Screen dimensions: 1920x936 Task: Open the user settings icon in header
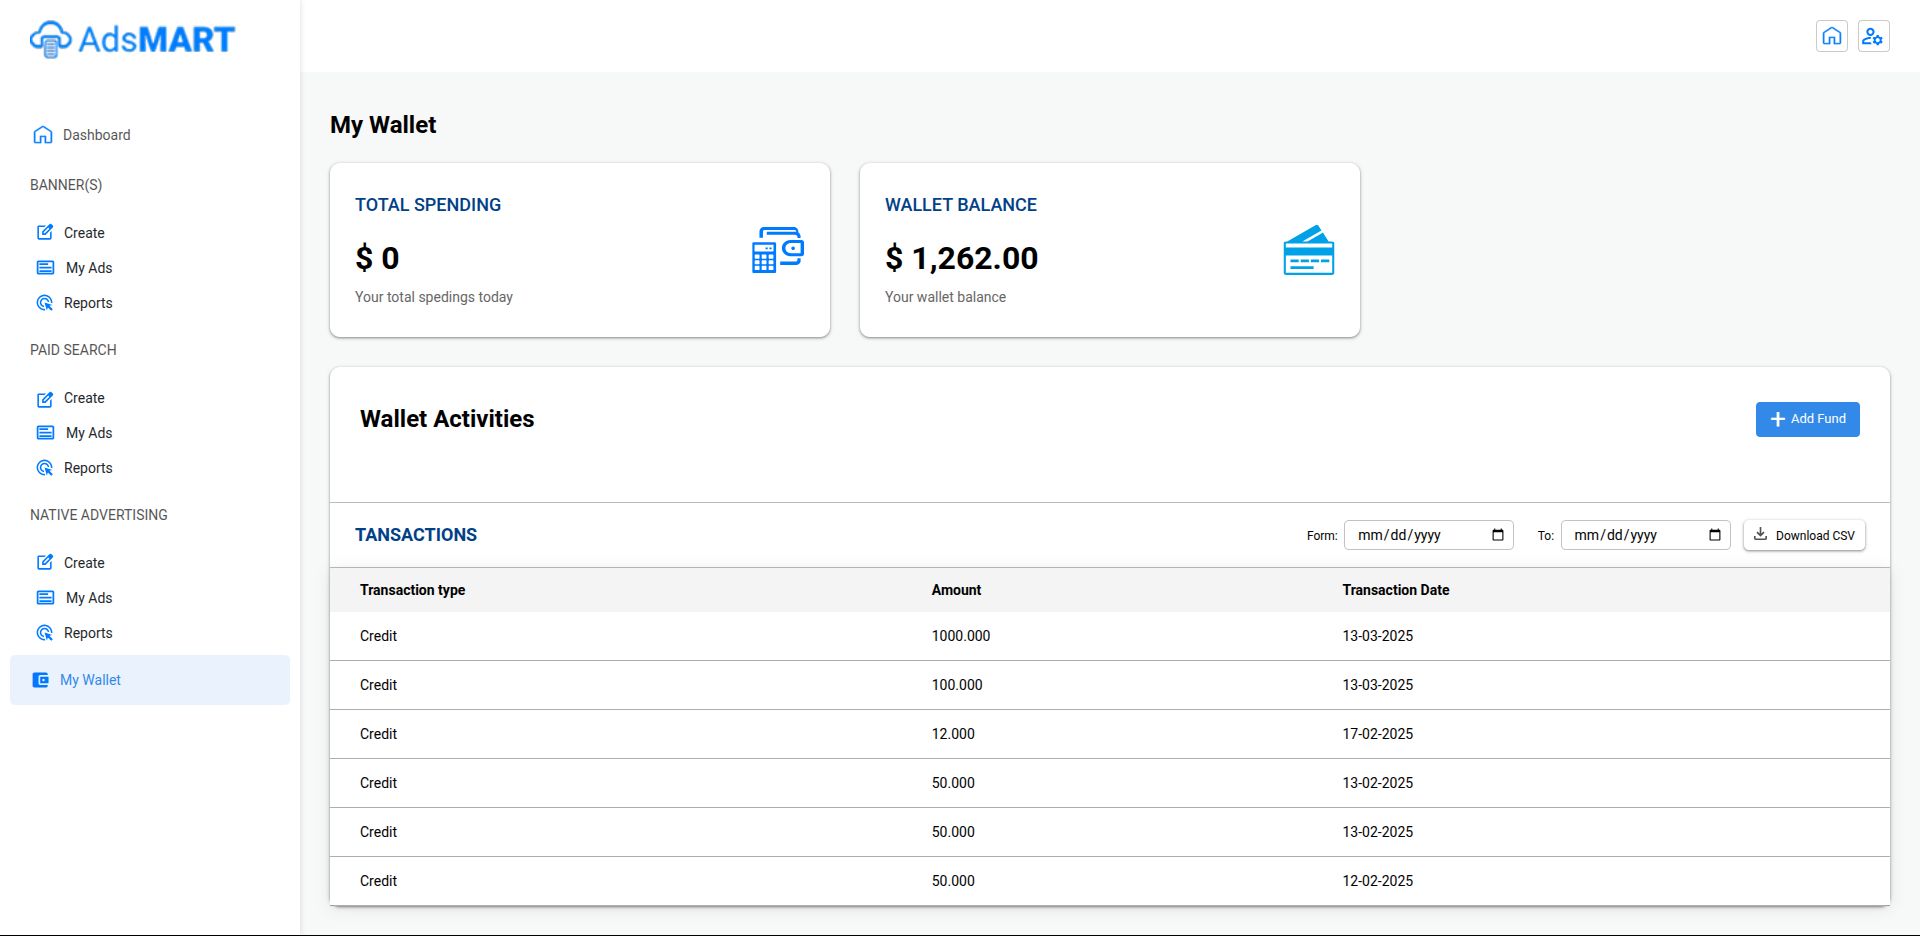coord(1873,36)
